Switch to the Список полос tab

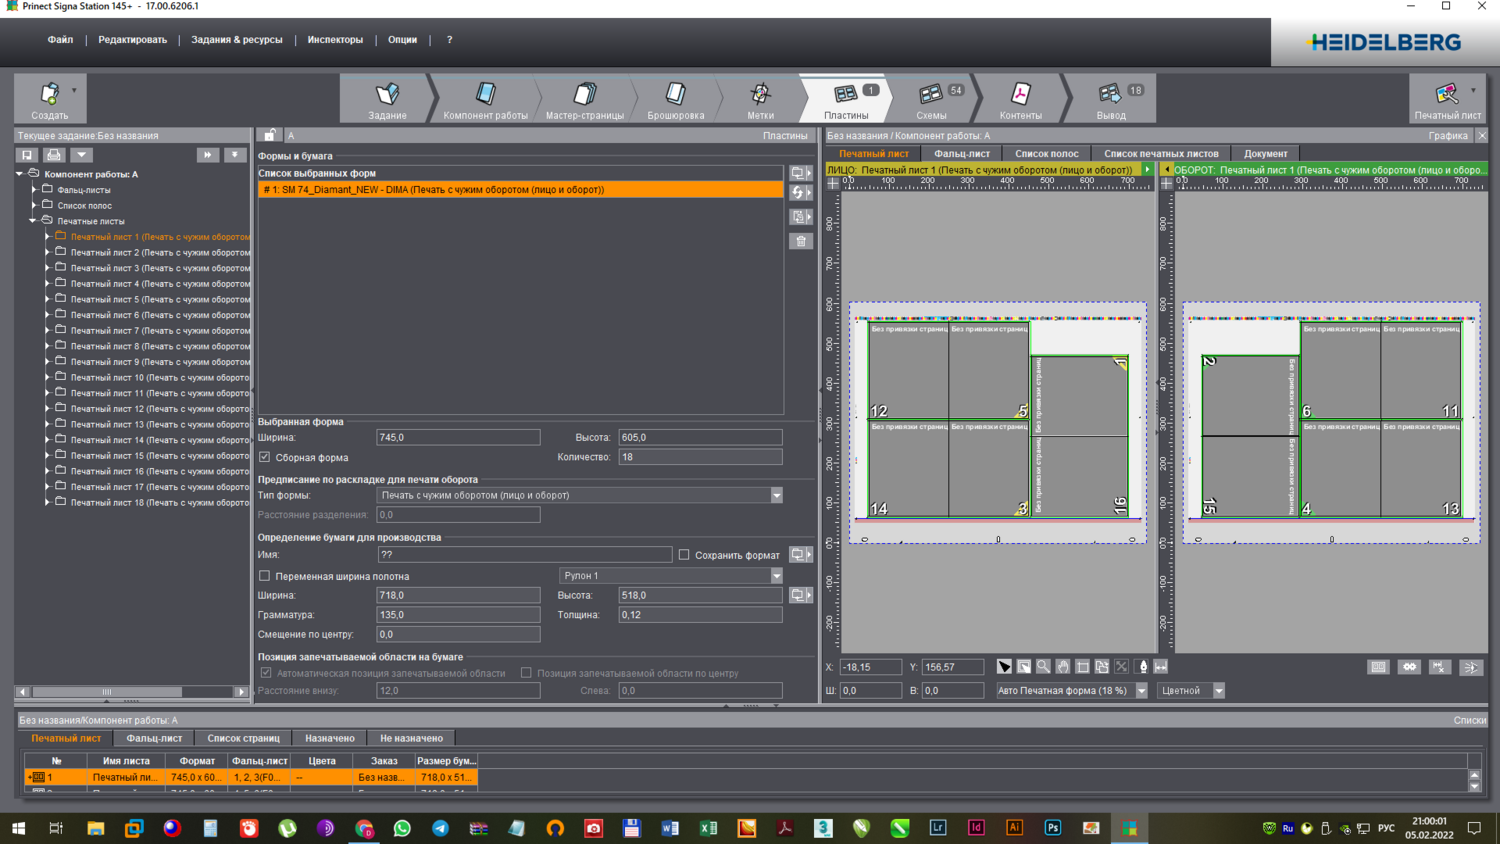[x=1046, y=154]
